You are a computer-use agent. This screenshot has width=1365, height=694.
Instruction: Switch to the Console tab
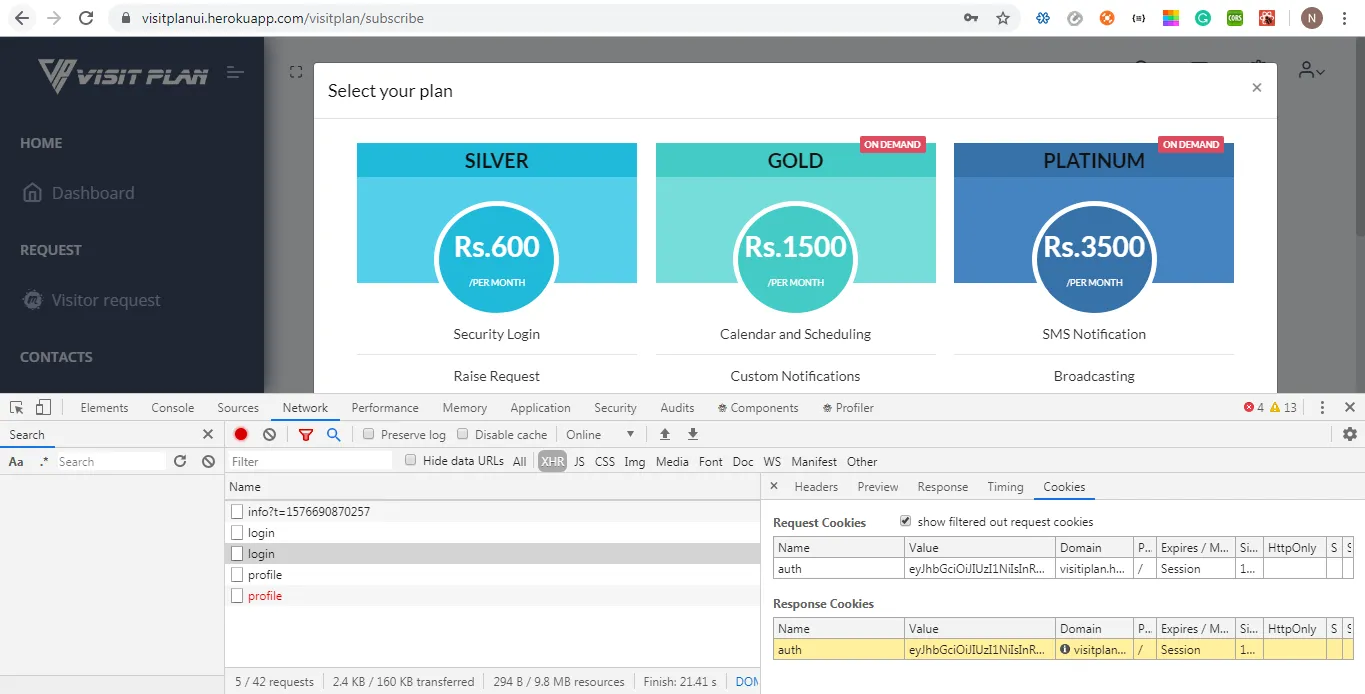(x=173, y=408)
